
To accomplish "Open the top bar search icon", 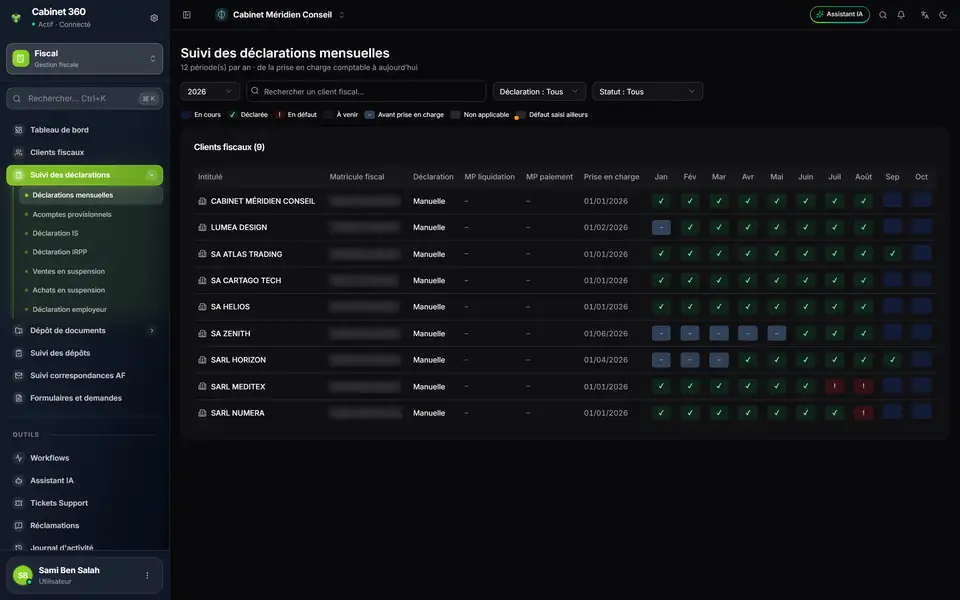I will coord(883,15).
